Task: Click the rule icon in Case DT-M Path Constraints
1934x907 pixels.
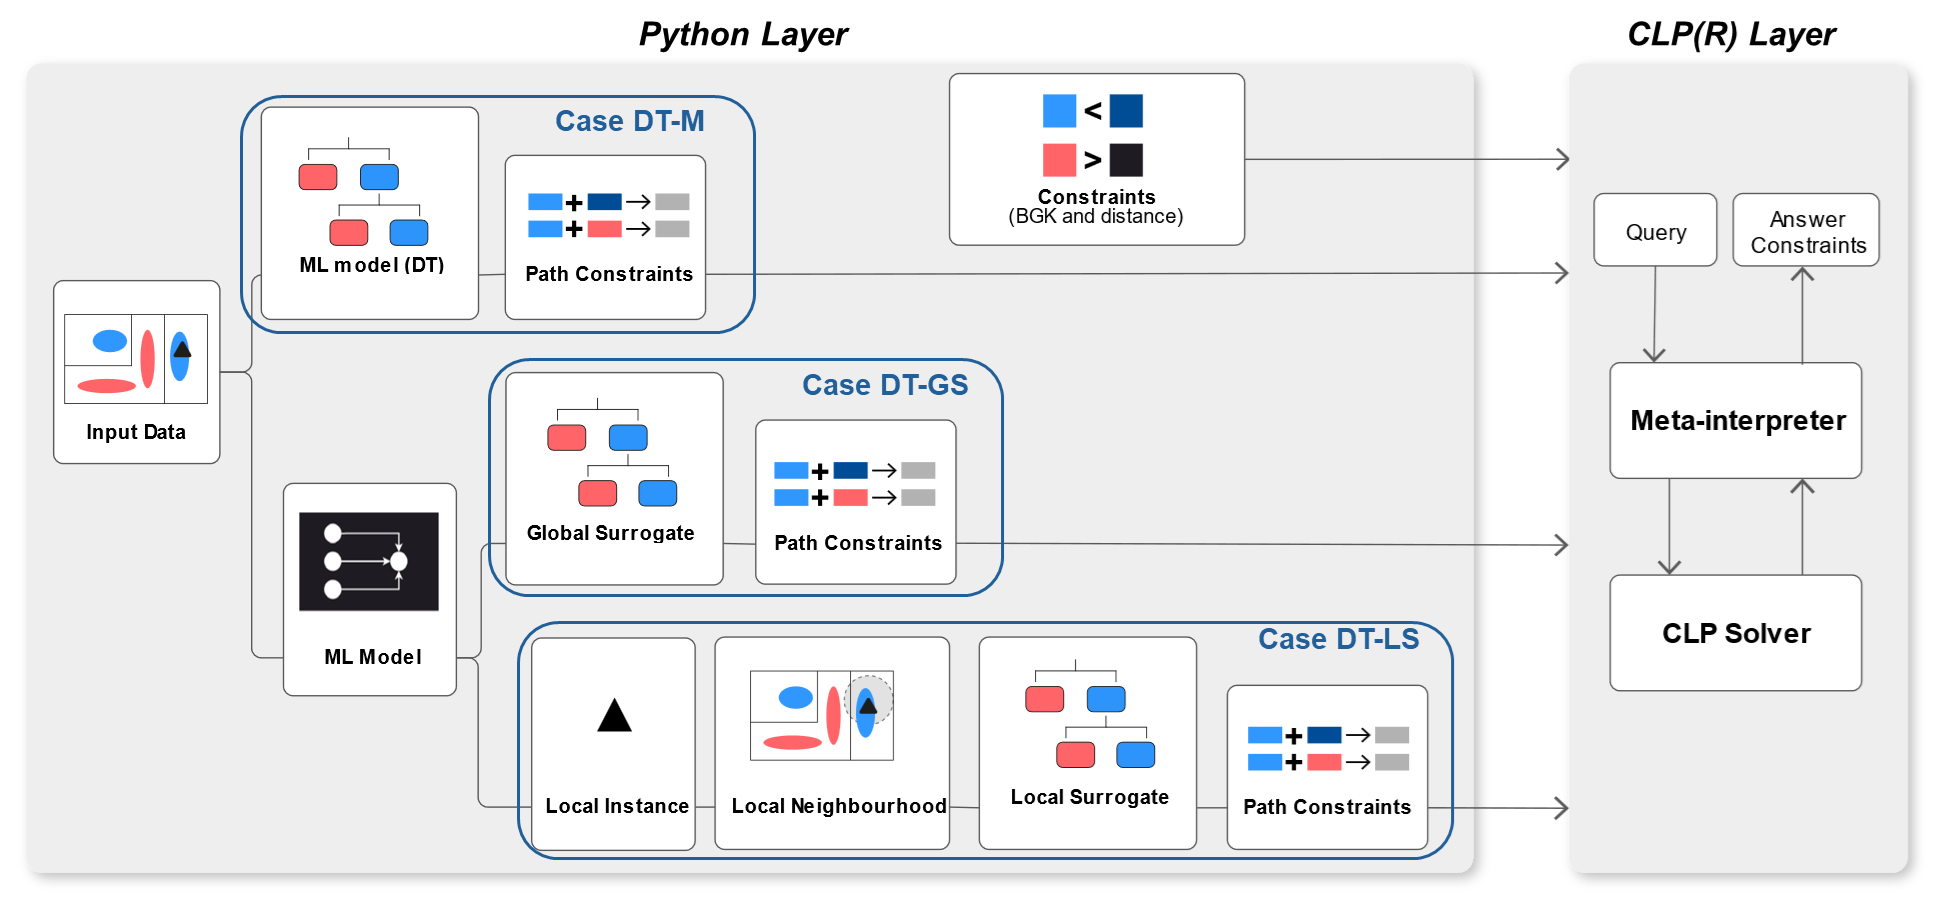Action: (x=608, y=215)
